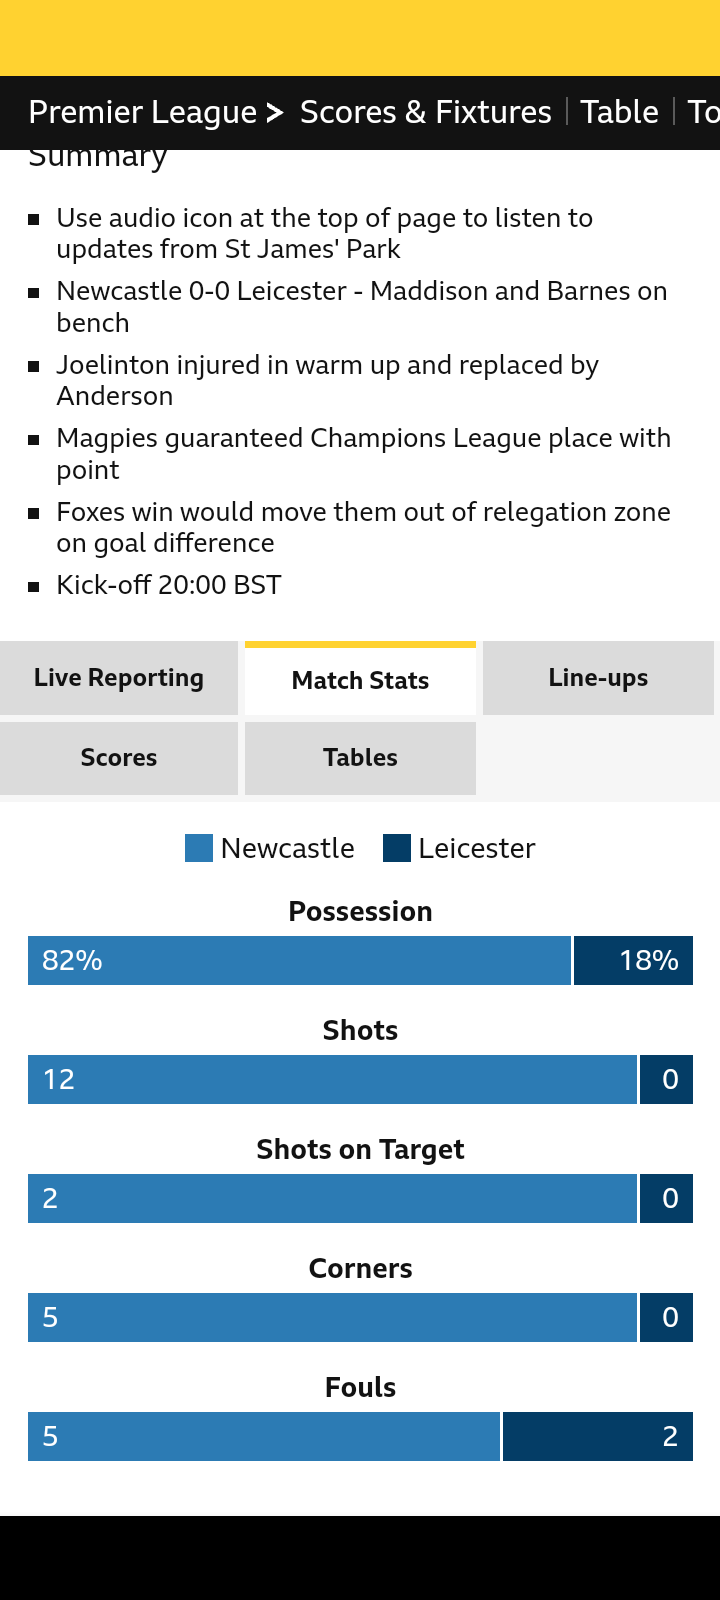The image size is (720, 1600).
Task: Open Scores & Fixtures navigation link
Action: point(425,112)
